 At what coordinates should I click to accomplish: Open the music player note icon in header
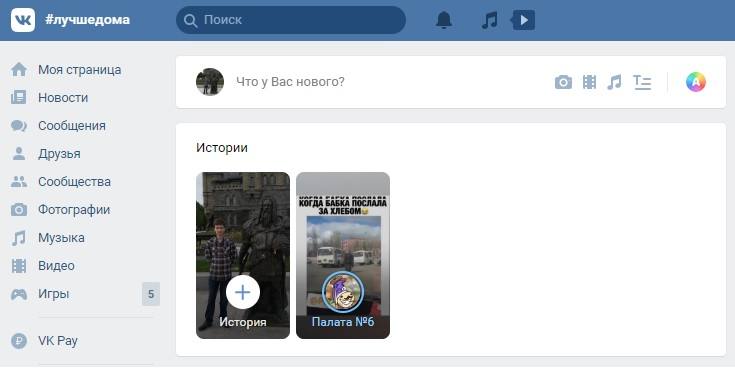tap(489, 20)
